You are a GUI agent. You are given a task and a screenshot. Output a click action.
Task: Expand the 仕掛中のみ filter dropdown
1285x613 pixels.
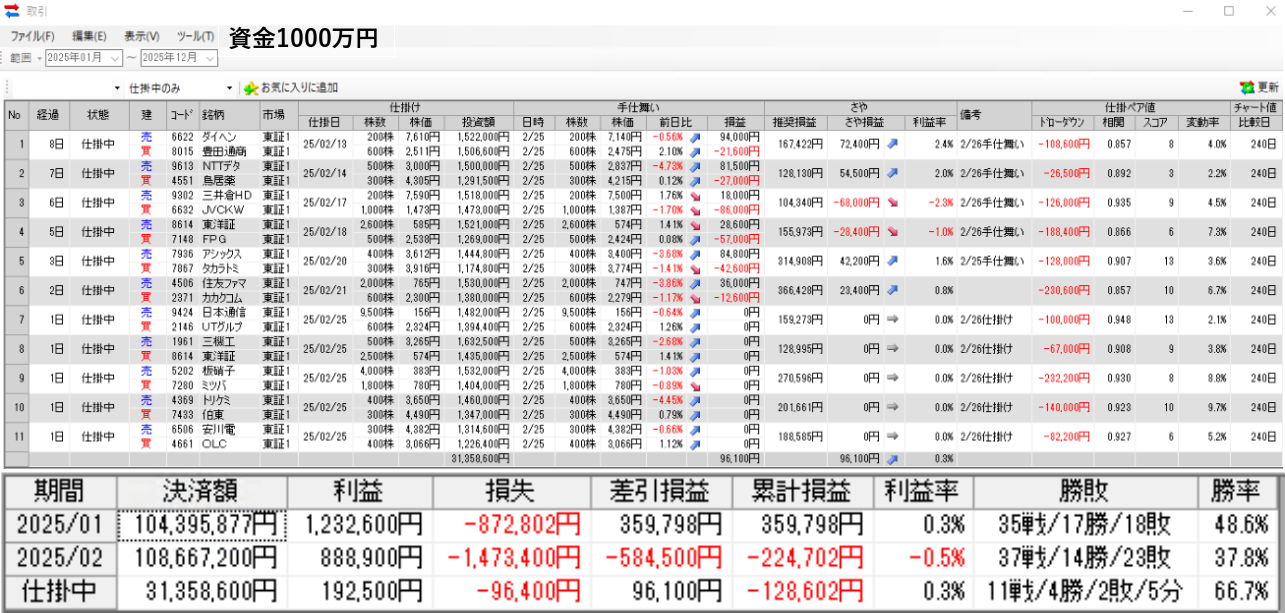229,88
